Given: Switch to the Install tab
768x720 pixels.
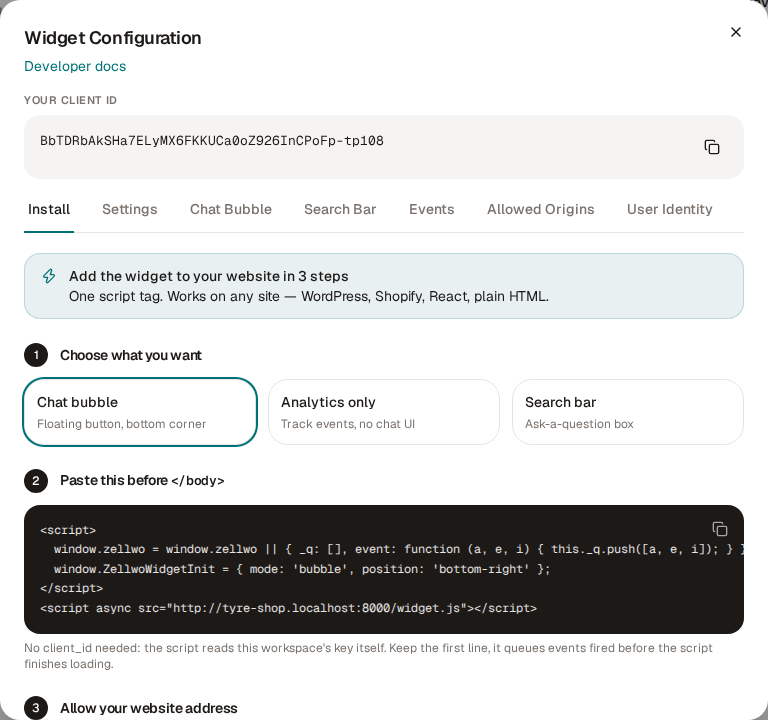Looking at the screenshot, I should point(49,210).
